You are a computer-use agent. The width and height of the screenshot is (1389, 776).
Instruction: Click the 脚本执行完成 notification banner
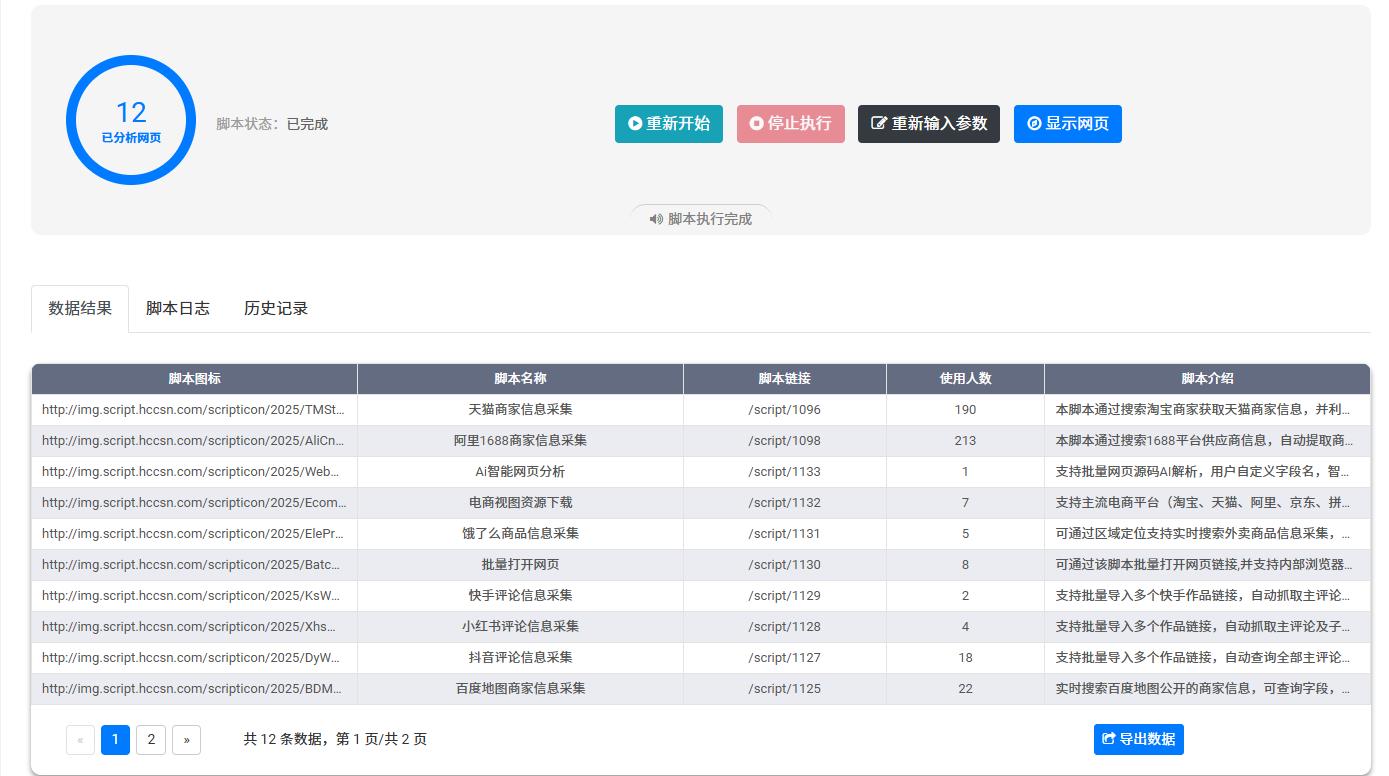(x=700, y=219)
